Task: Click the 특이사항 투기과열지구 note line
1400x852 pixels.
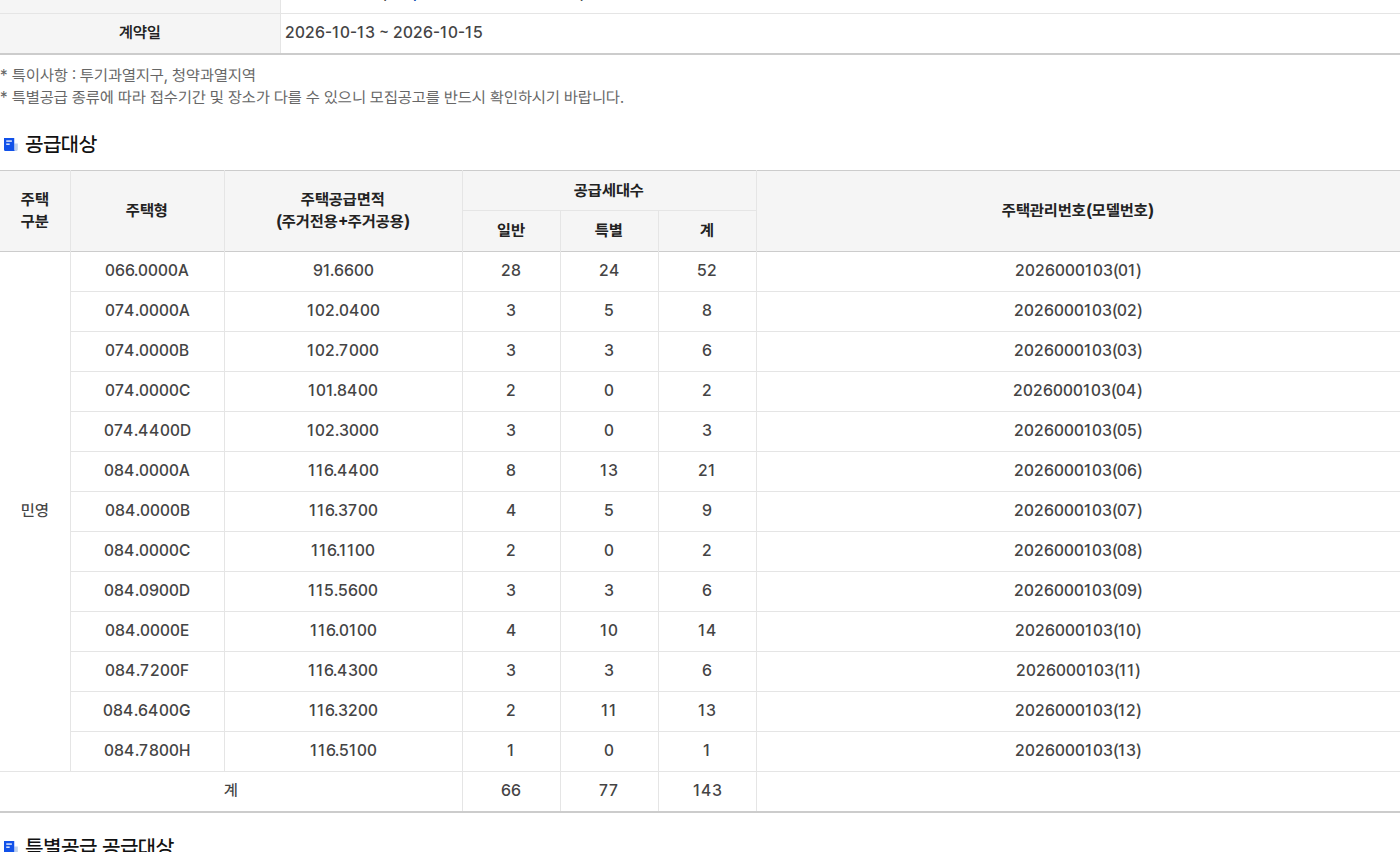Action: (128, 75)
